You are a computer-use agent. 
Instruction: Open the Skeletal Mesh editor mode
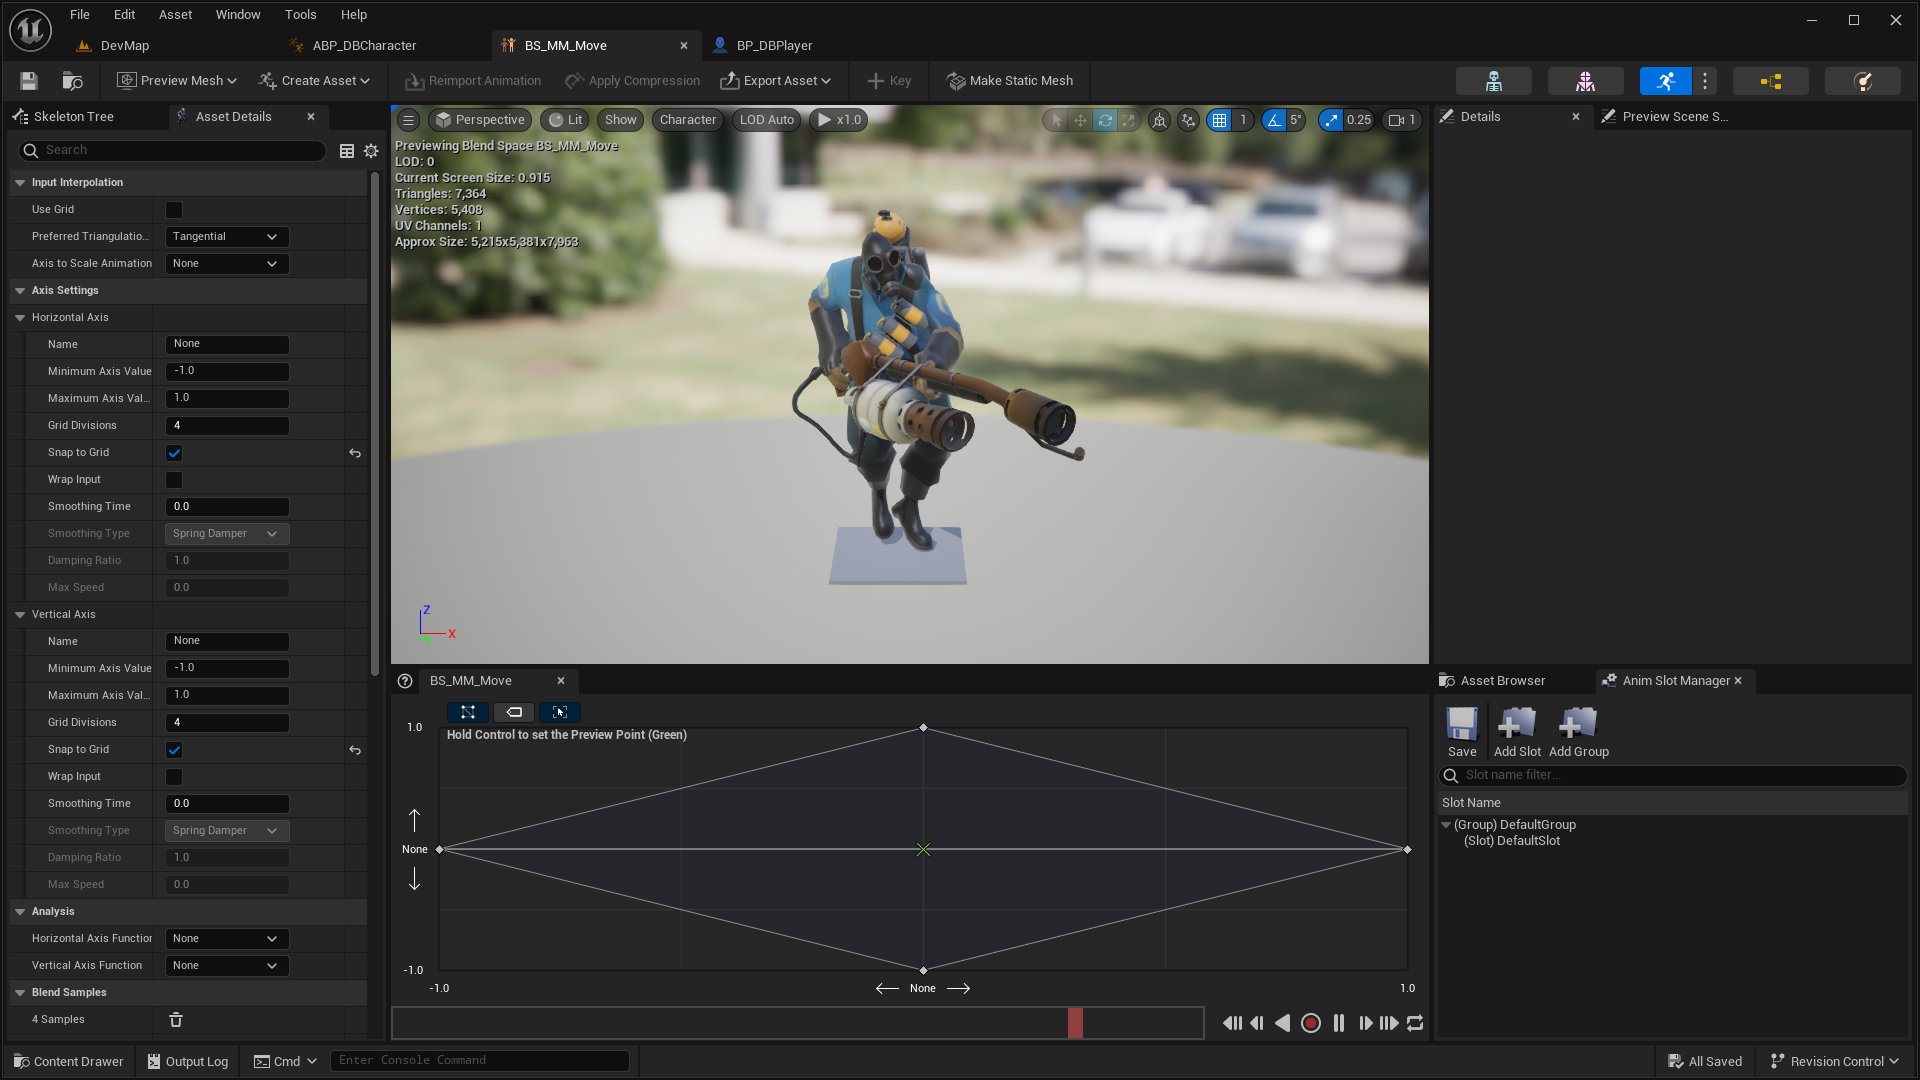(x=1585, y=81)
